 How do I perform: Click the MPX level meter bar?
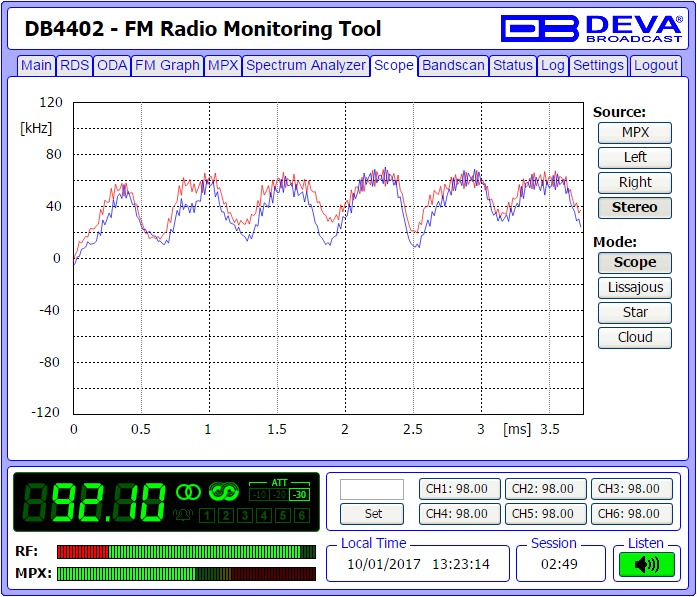coord(186,574)
